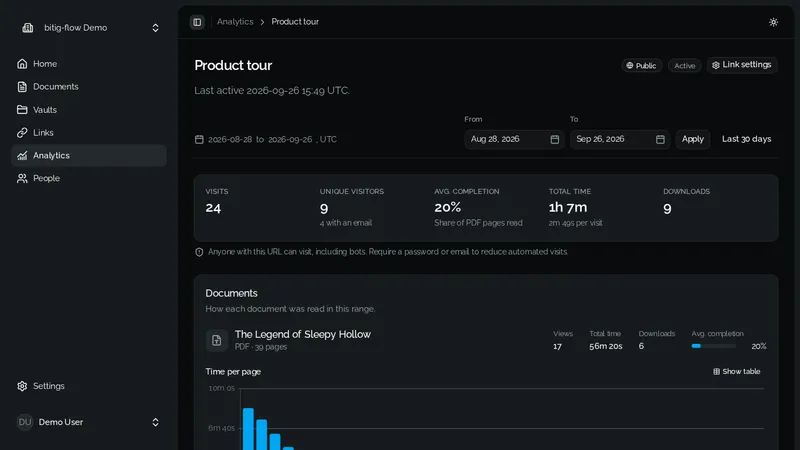Click the Links chain icon

[22, 133]
